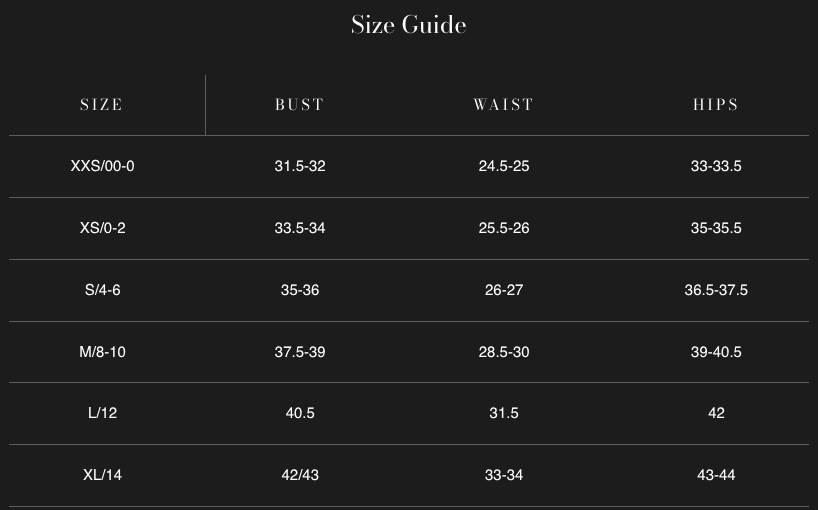The width and height of the screenshot is (818, 510).
Task: Select bust value 37.5-39
Action: click(x=300, y=352)
